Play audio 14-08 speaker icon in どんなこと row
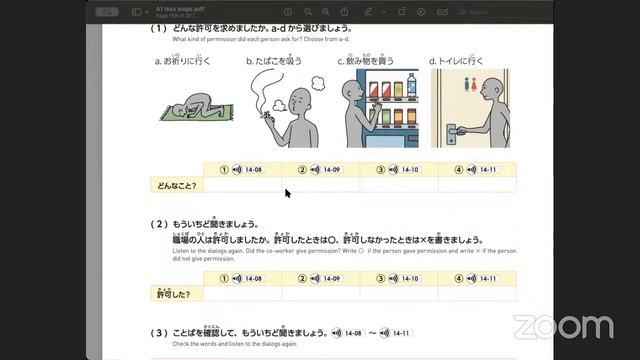 (x=237, y=169)
